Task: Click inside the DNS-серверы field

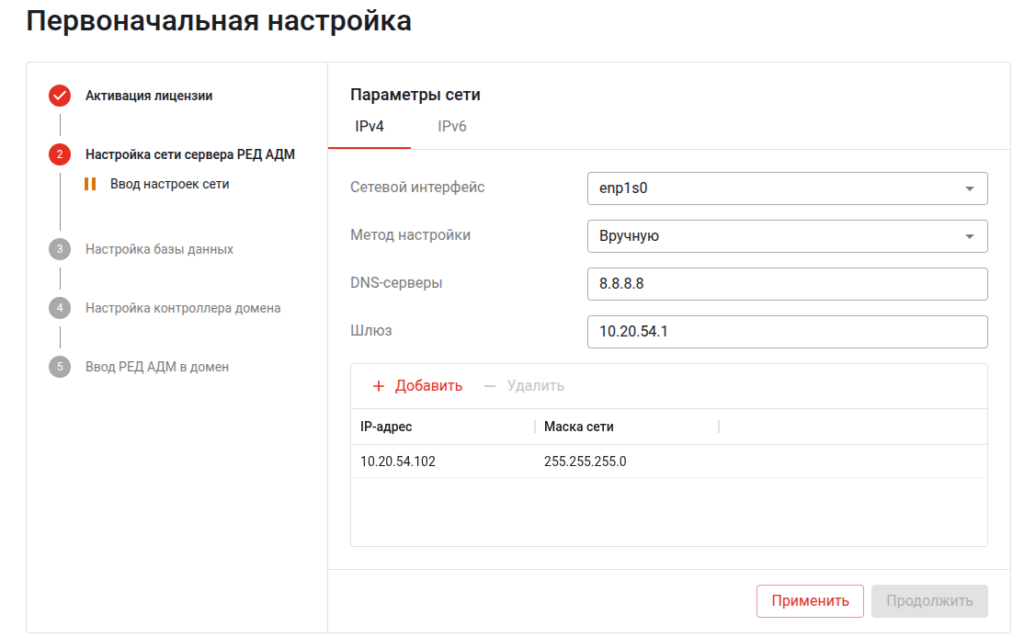Action: 787,283
